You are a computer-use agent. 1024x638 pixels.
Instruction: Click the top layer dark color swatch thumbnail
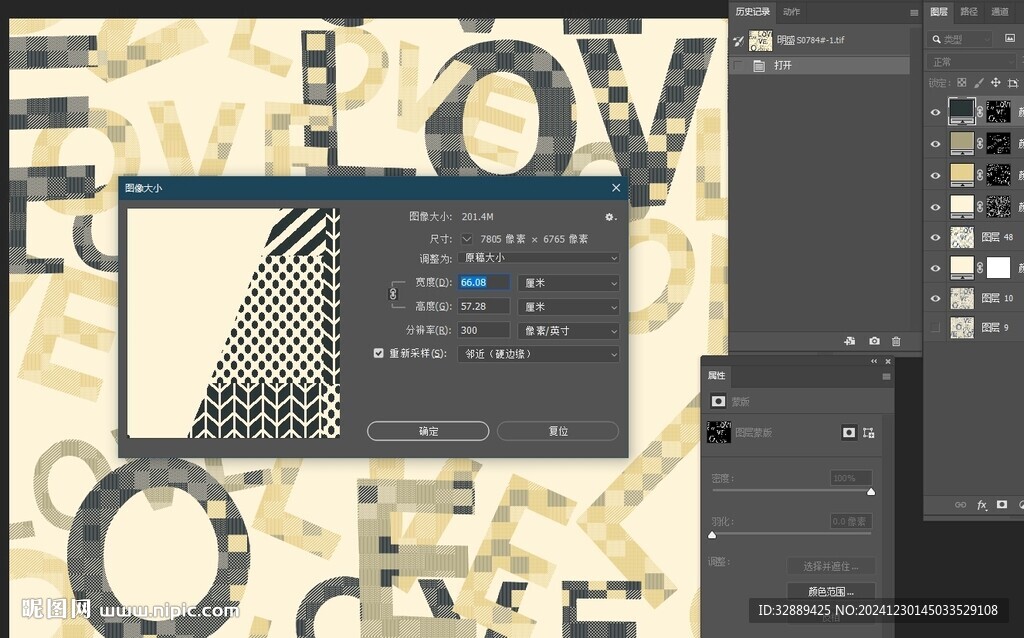click(962, 110)
